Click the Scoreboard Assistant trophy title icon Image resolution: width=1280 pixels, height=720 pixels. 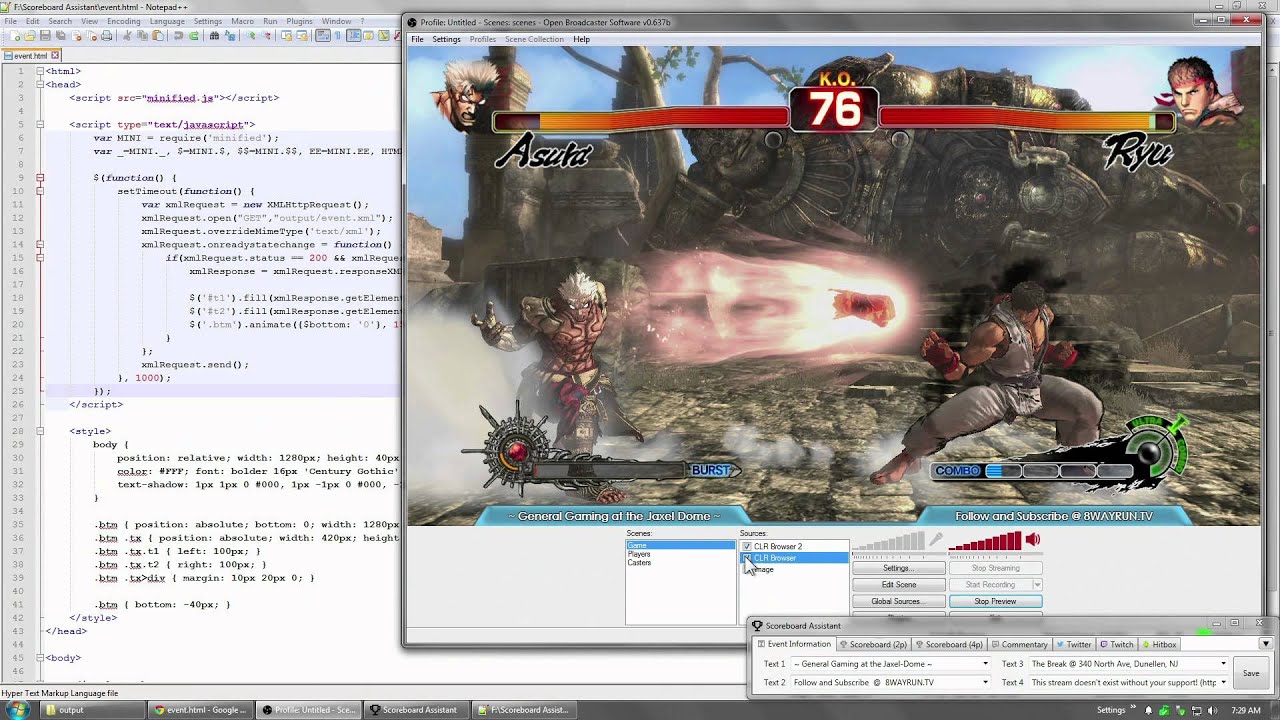tap(757, 626)
